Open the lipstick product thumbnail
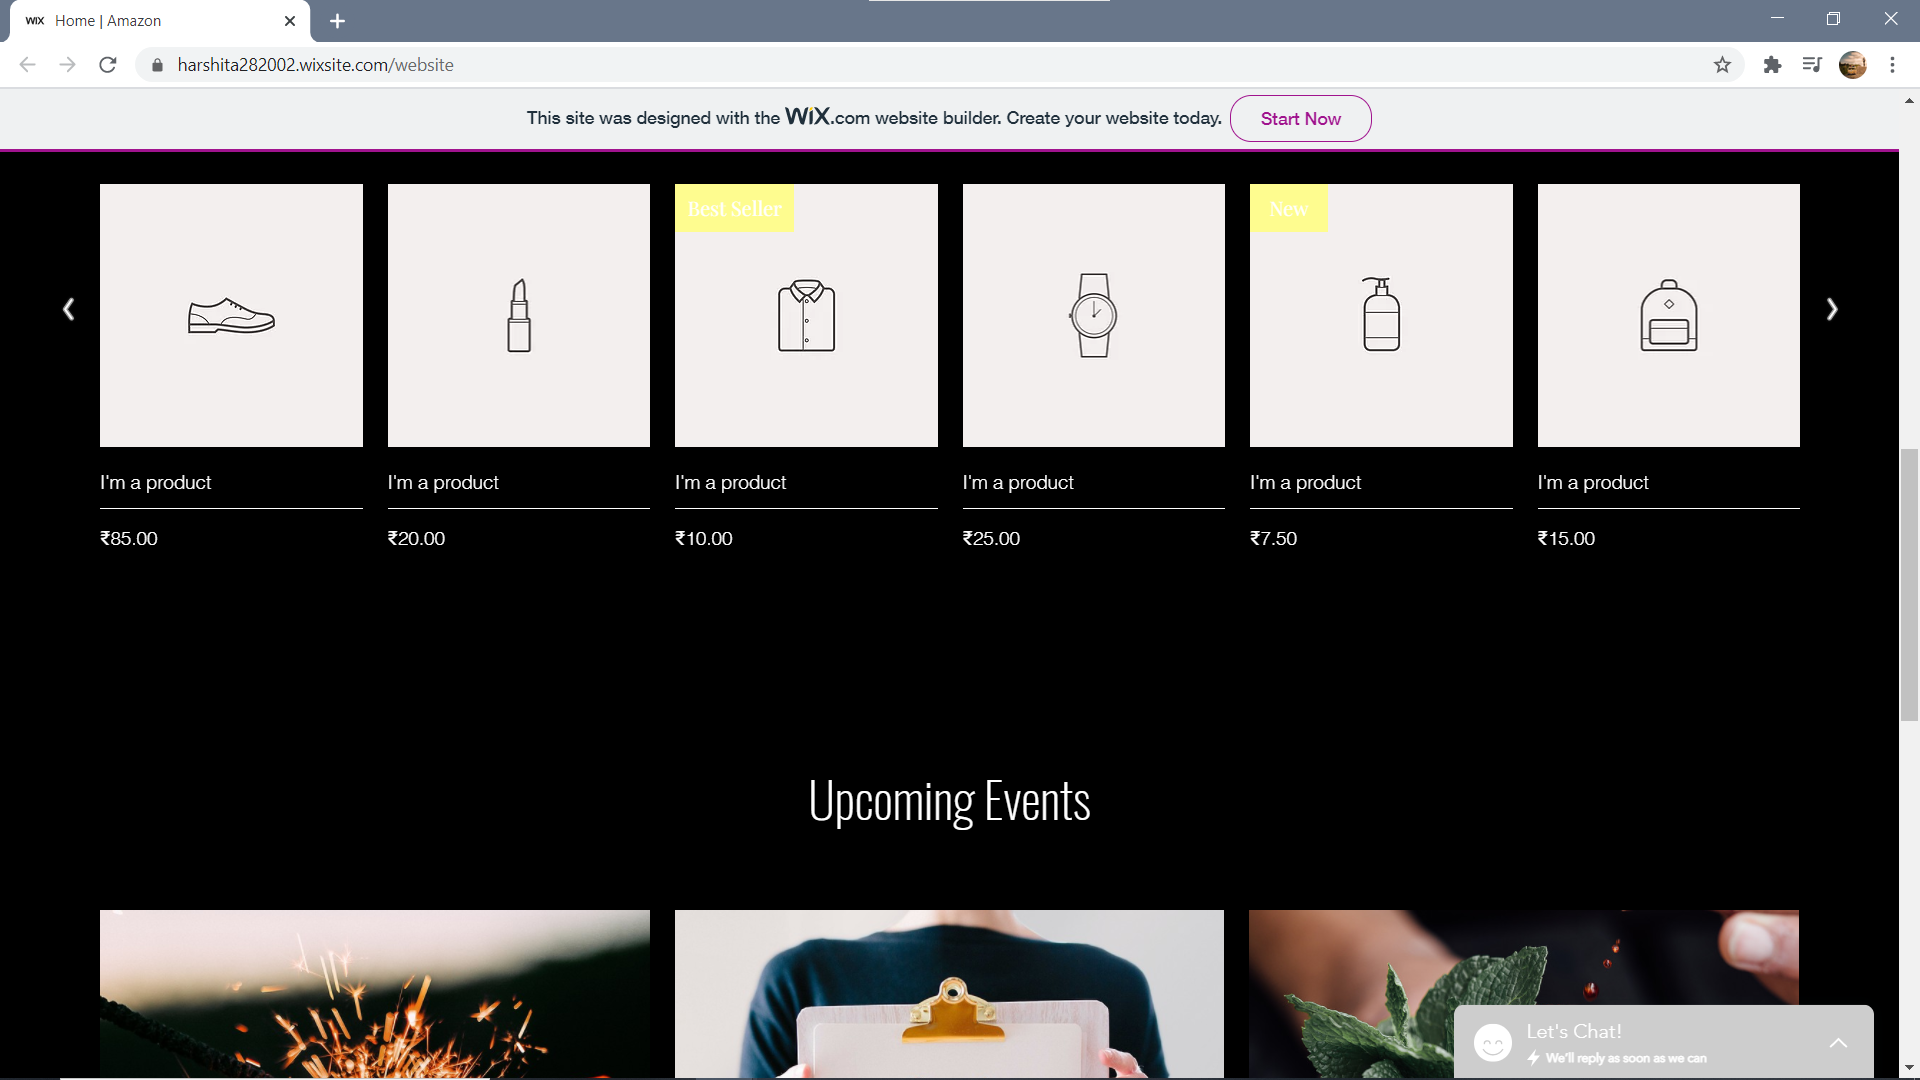Viewport: 1920px width, 1080px height. 518,315
